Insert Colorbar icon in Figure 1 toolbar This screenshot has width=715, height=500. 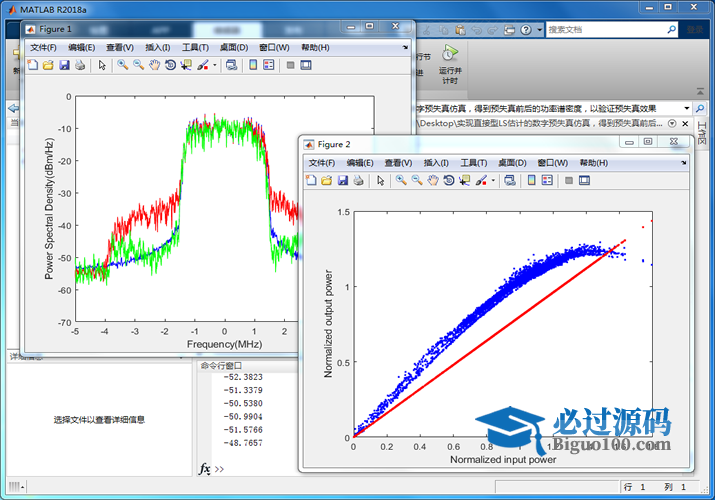(x=253, y=65)
